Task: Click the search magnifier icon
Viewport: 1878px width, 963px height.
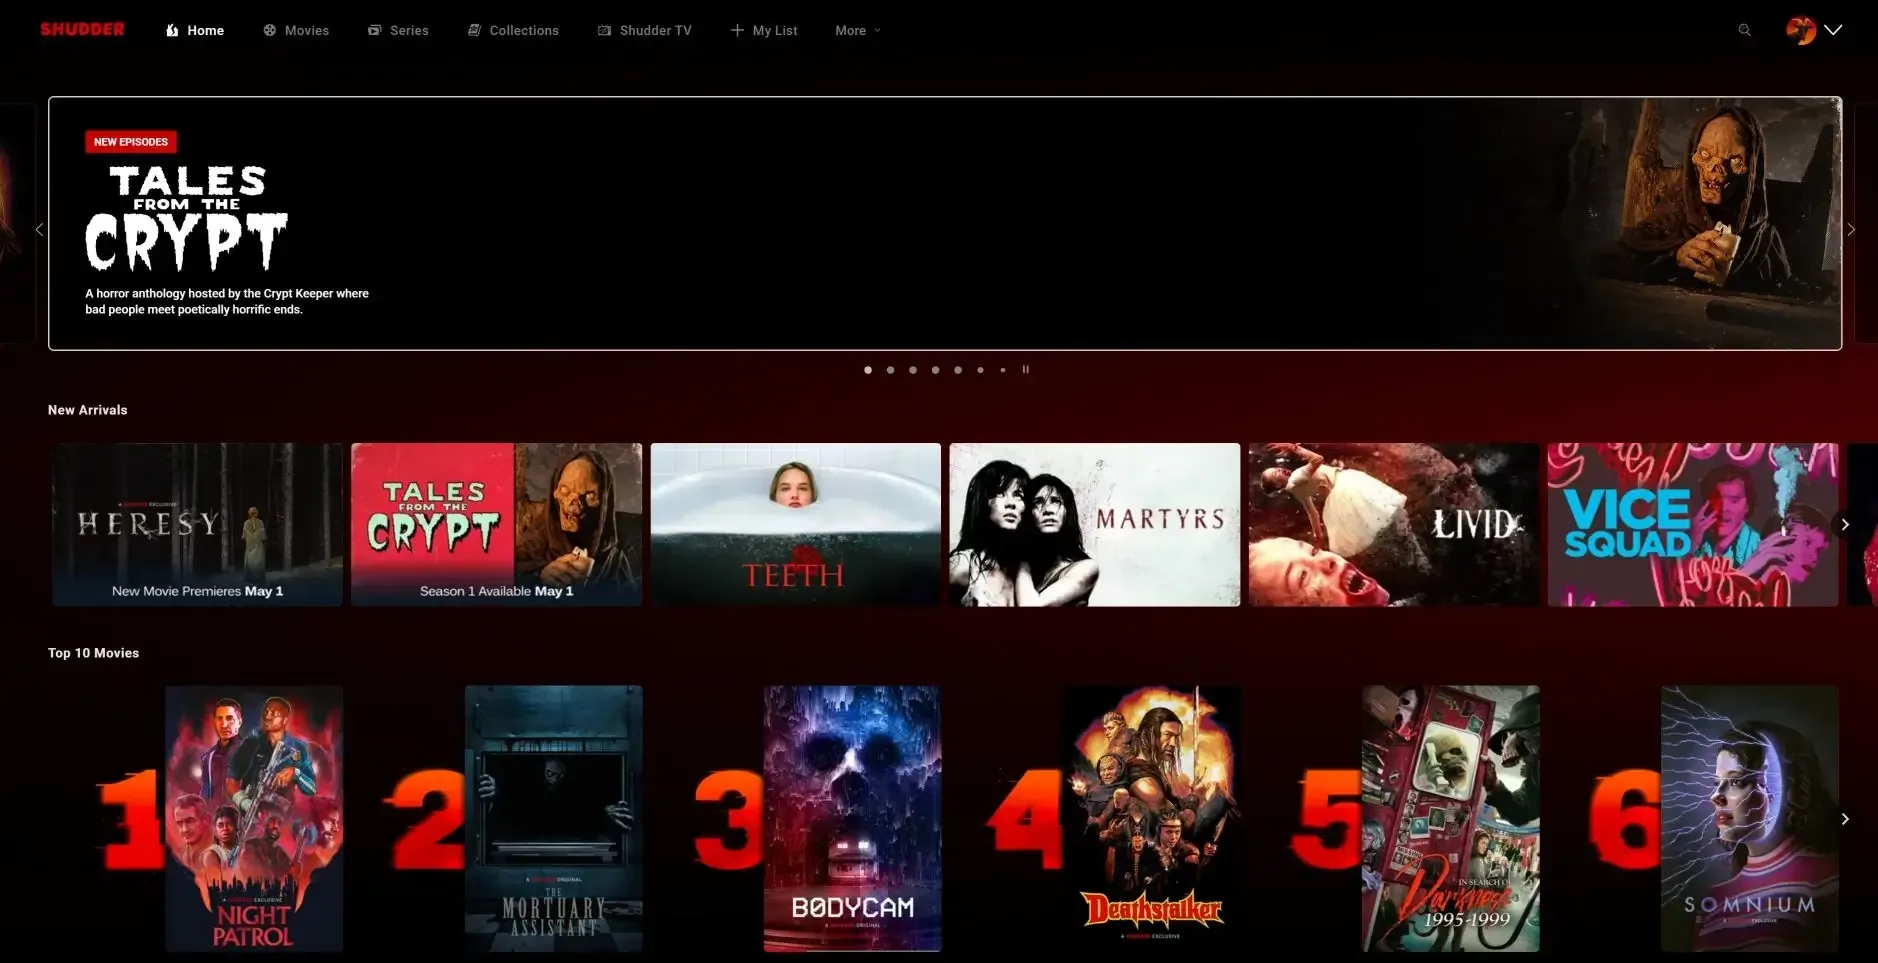Action: [1744, 30]
